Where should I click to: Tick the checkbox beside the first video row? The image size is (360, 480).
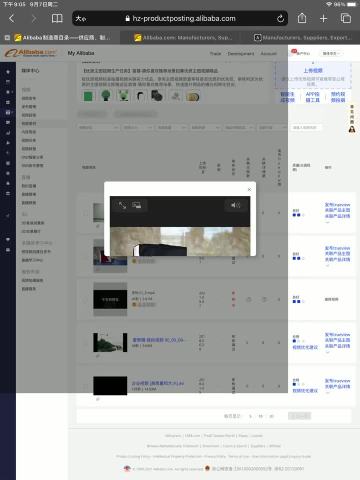pyautogui.click(x=85, y=213)
